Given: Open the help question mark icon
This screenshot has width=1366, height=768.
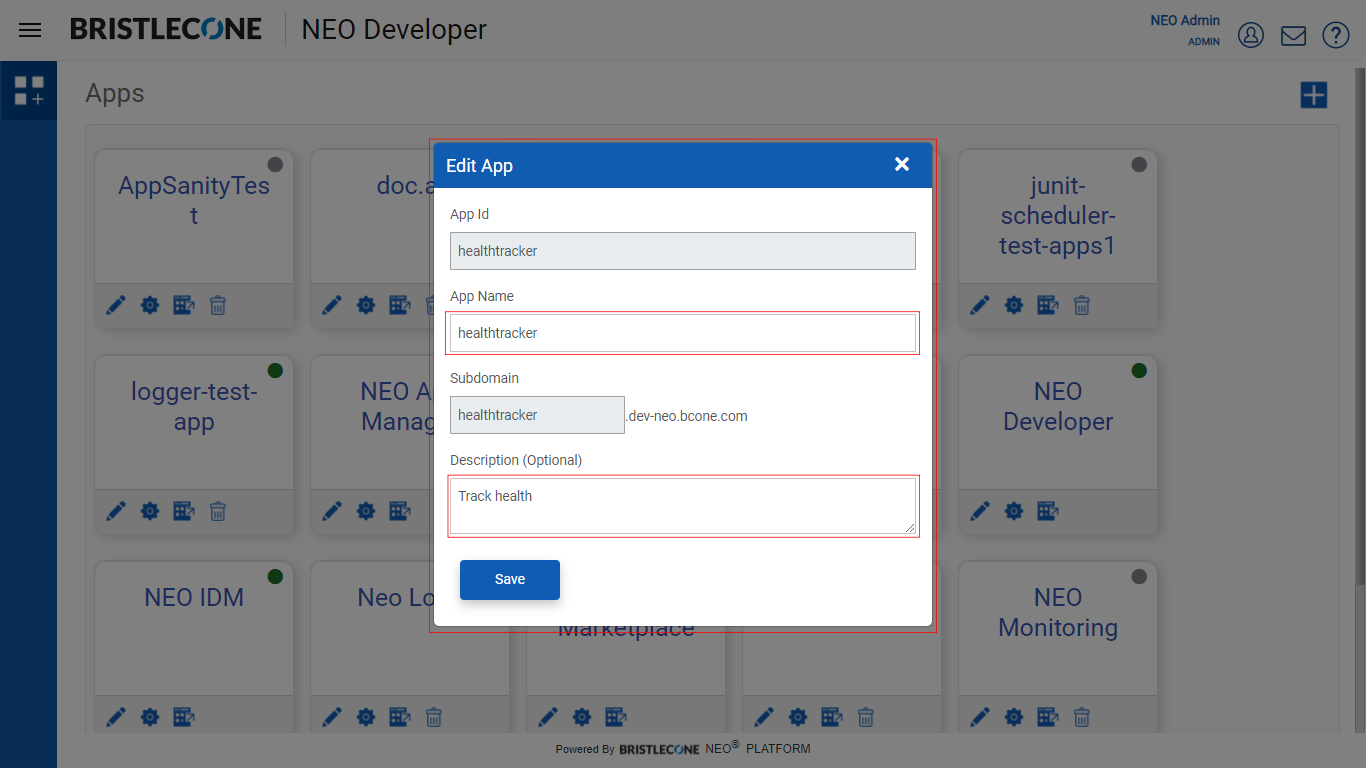Looking at the screenshot, I should pyautogui.click(x=1336, y=35).
